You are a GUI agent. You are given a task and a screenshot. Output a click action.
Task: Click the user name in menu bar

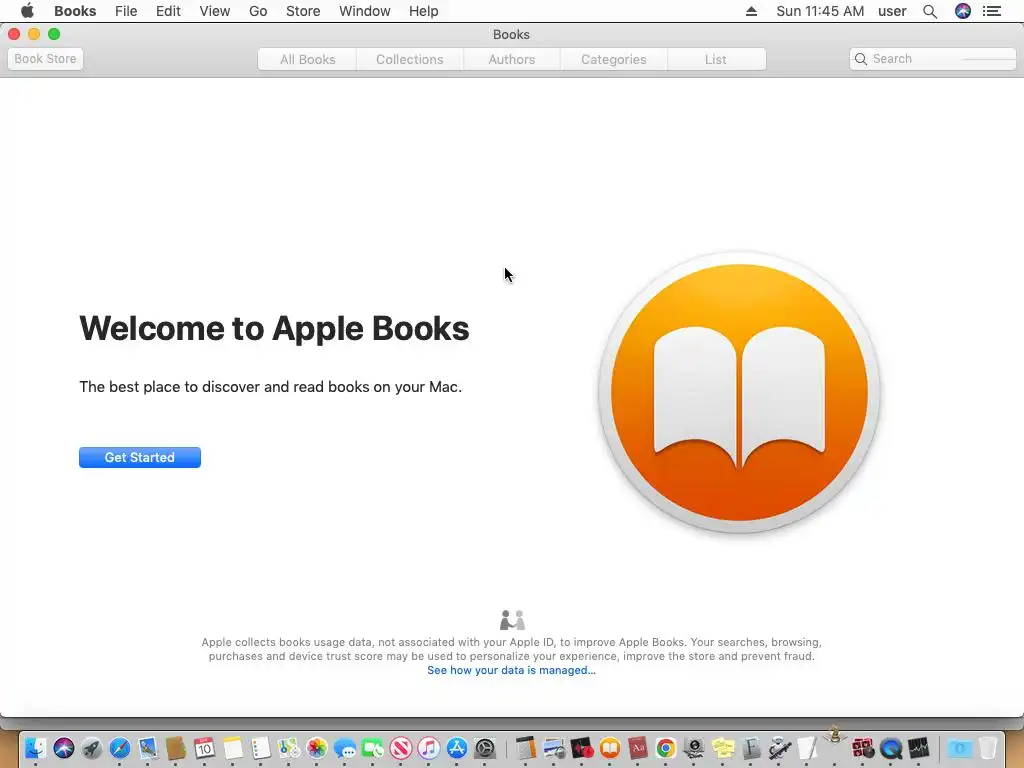[892, 11]
